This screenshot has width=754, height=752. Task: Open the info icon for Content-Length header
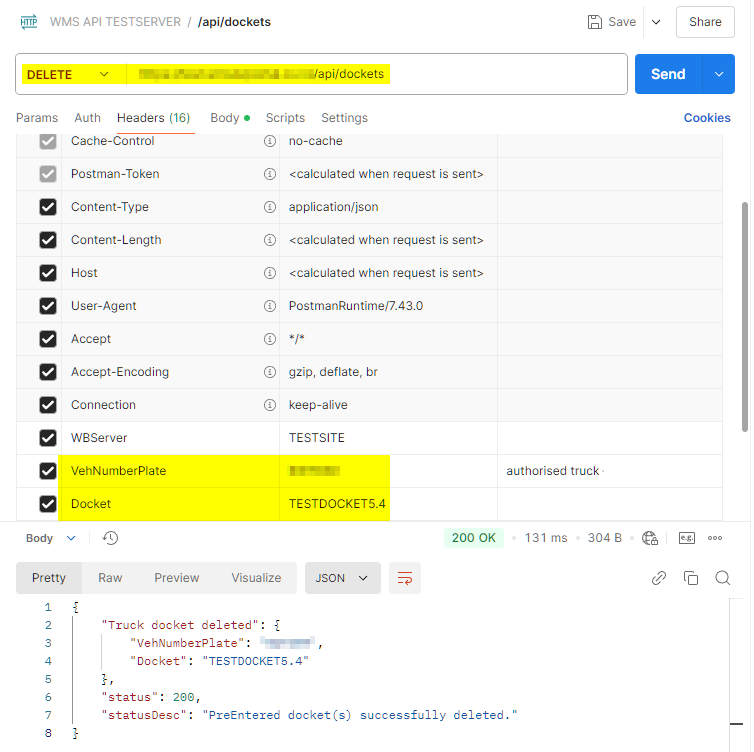coord(270,240)
